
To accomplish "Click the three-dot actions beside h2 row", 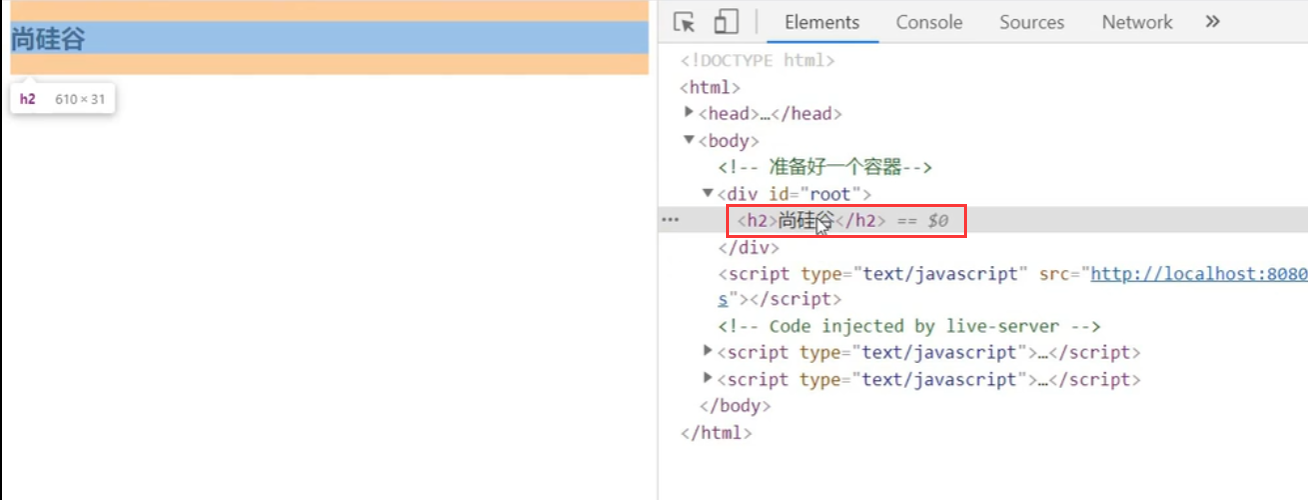I will [x=670, y=220].
